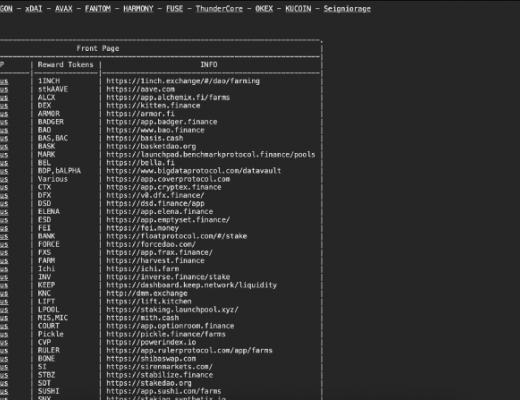Click the app.cryptex.finance URL
The image size is (520, 400).
[x=164, y=187]
